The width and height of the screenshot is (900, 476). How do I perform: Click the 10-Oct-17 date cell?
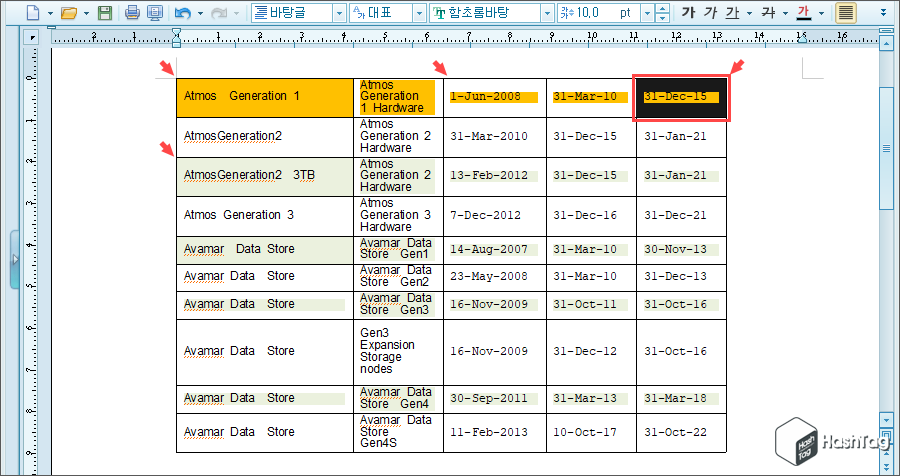pyautogui.click(x=591, y=433)
